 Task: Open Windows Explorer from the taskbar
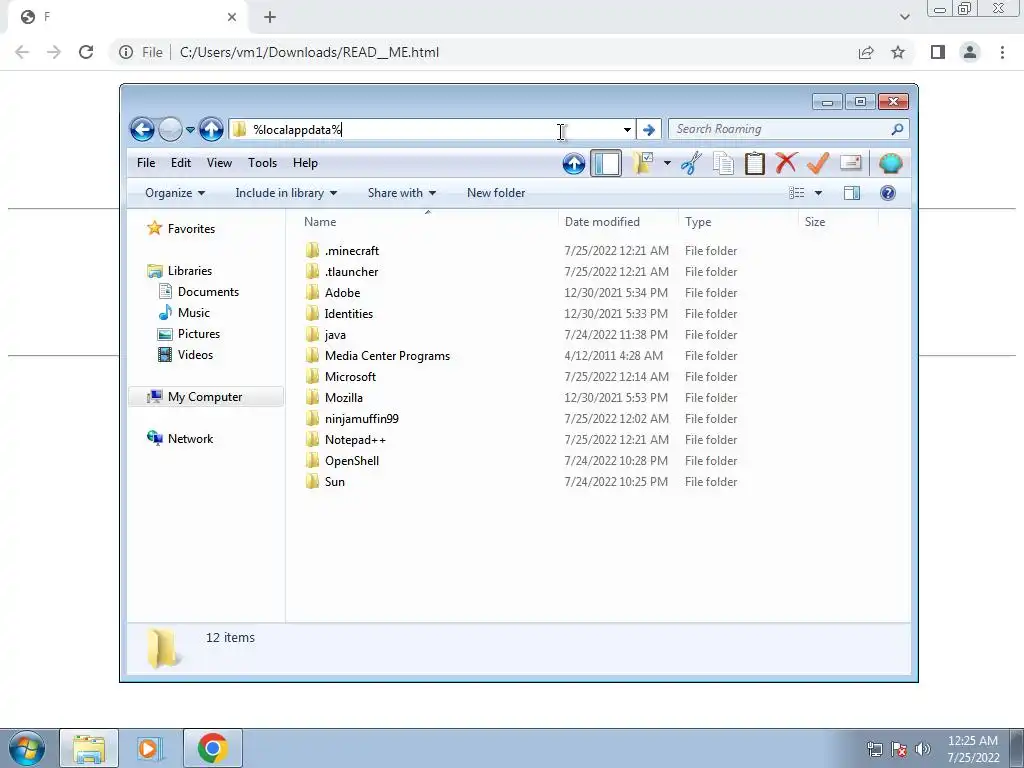[x=89, y=748]
